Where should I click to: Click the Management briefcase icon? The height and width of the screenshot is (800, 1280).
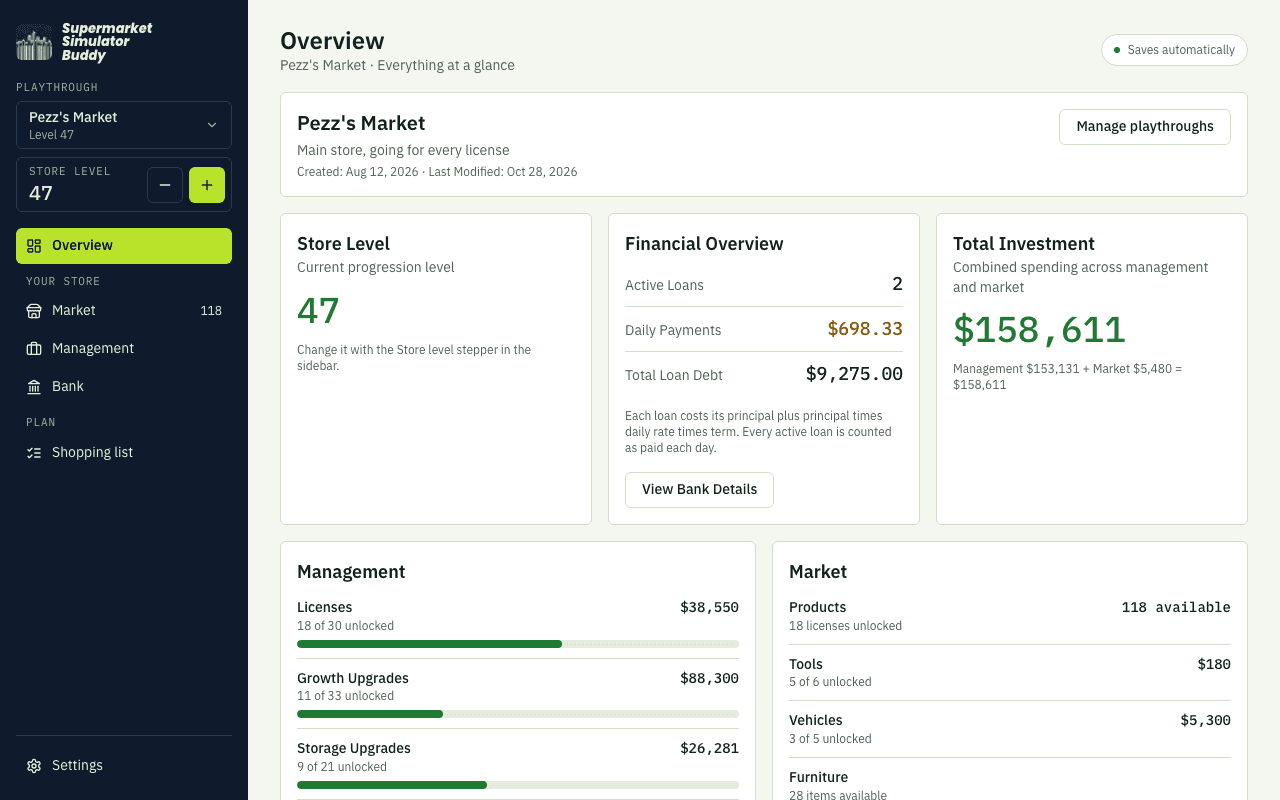34,349
